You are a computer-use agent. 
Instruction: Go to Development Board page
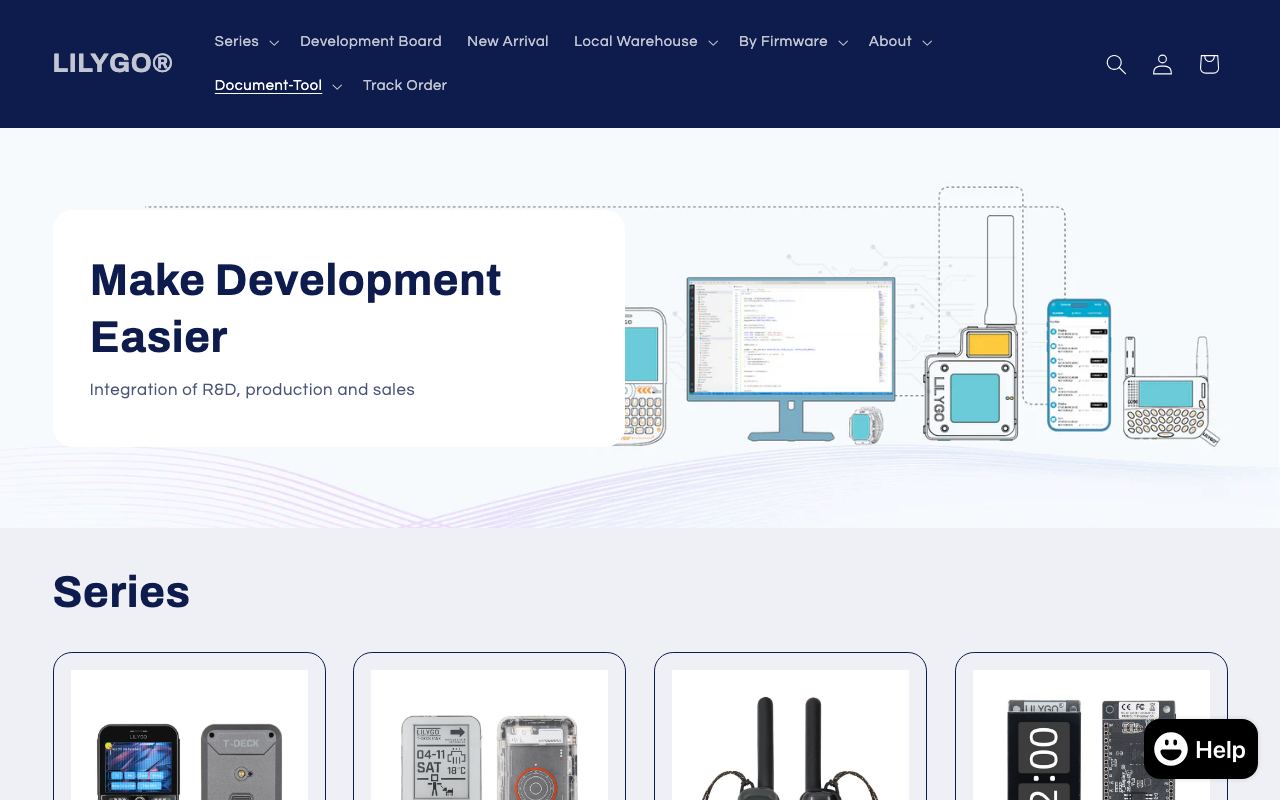point(371,41)
